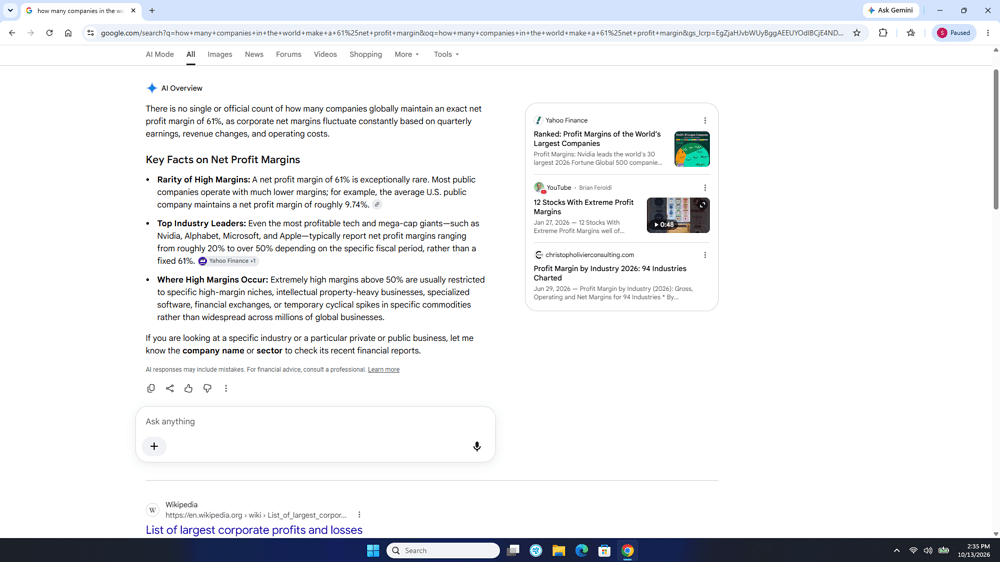Share the AI Overview response
Image resolution: width=1000 pixels, height=562 pixels.
[x=170, y=388]
